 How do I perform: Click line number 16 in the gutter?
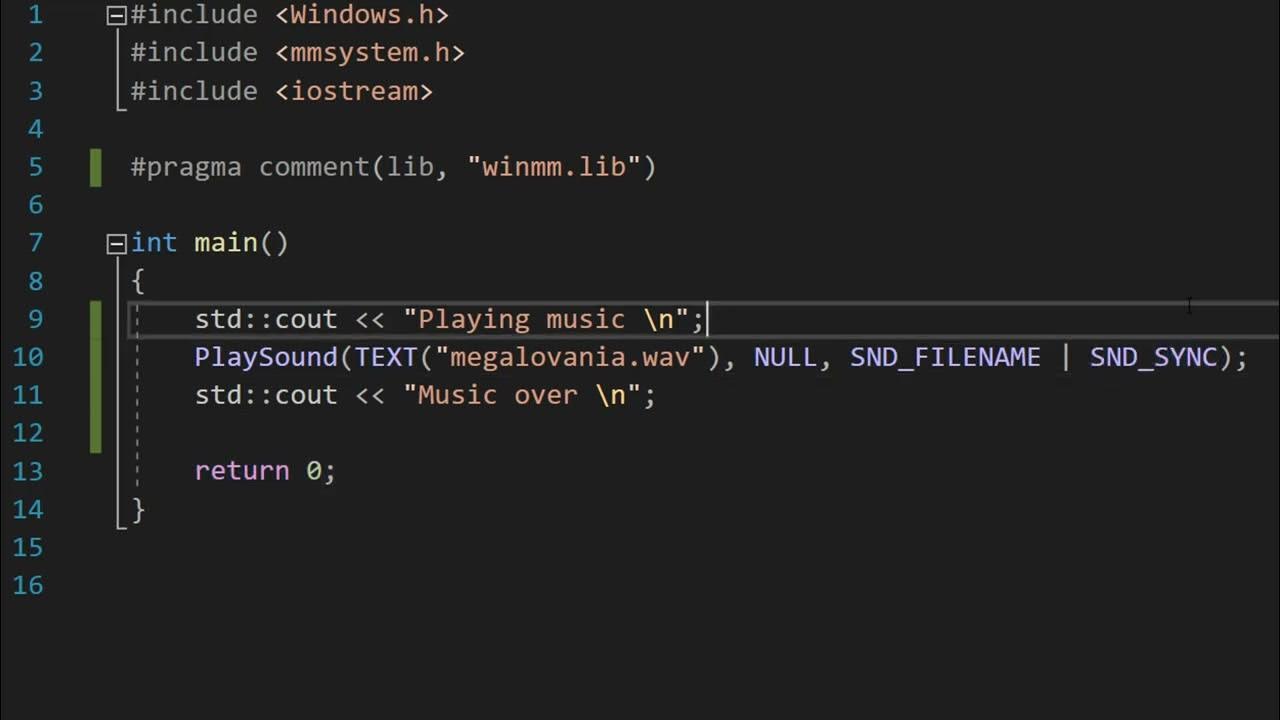28,585
